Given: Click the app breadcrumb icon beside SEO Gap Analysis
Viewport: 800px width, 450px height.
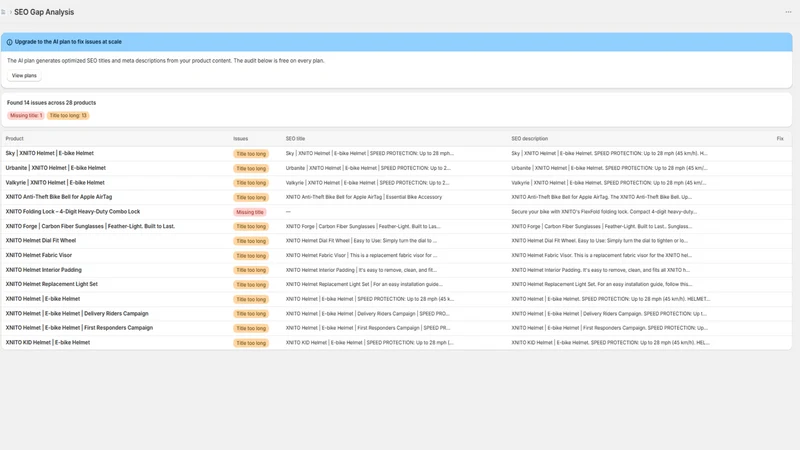Looking at the screenshot, I should [x=3, y=12].
